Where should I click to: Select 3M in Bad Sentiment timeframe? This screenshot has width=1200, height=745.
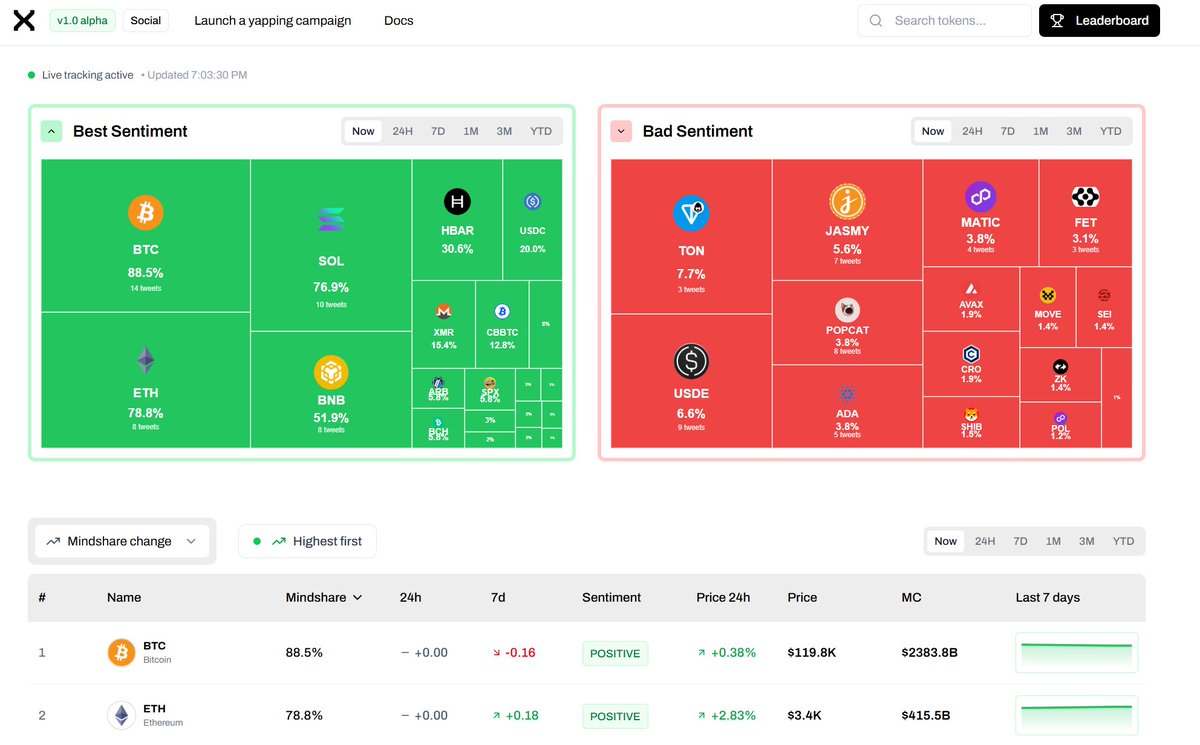1074,131
